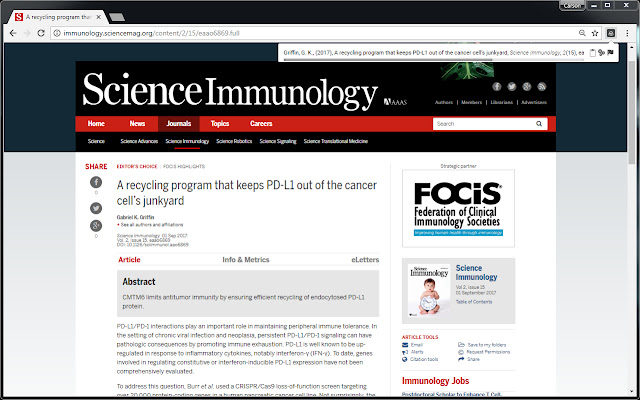
Task: Open the Careers menu item
Action: (x=261, y=124)
